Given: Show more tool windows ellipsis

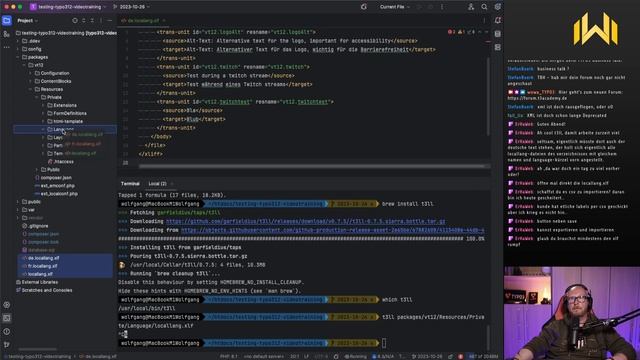Looking at the screenshot, I should point(7,47).
